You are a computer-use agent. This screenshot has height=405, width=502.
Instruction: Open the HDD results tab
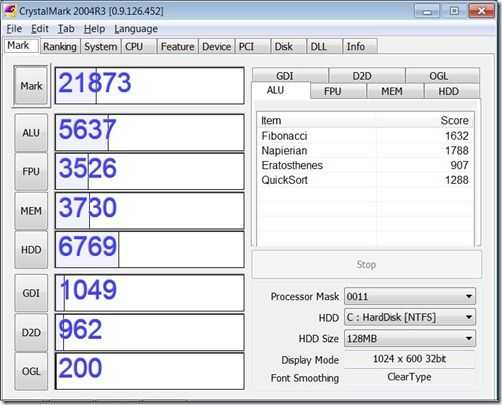point(452,91)
